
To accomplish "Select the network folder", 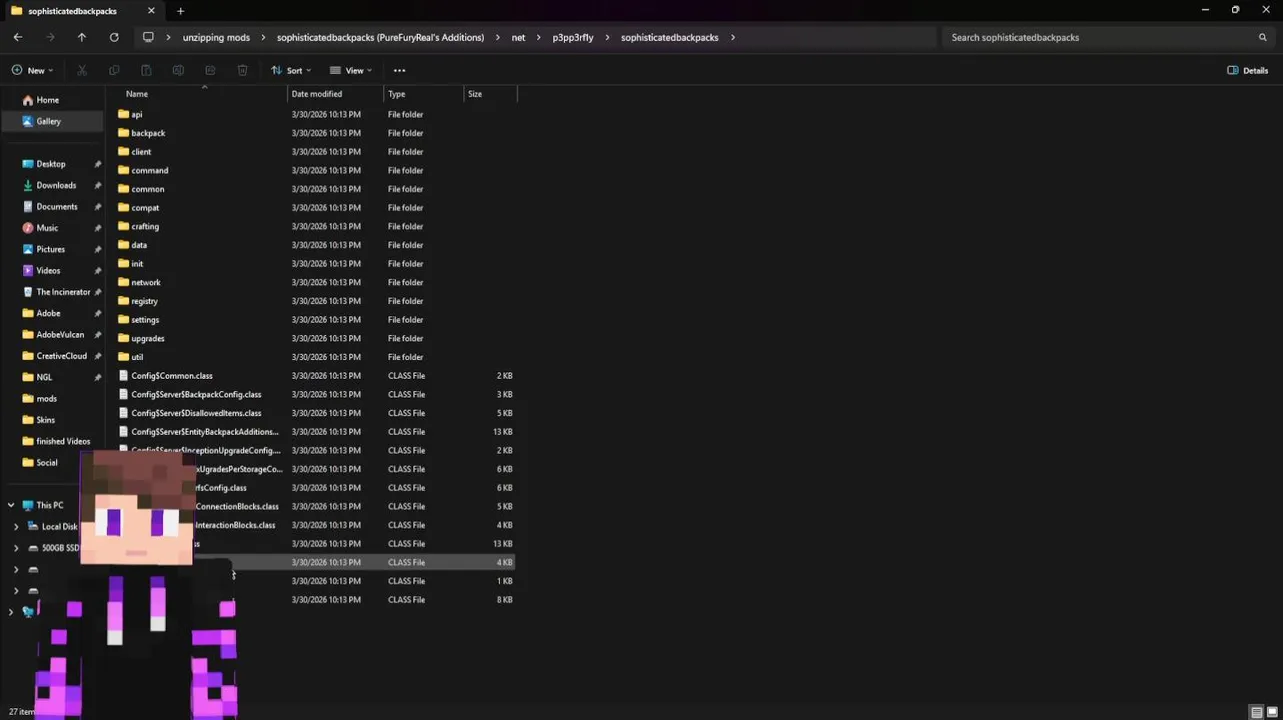I will [x=145, y=283].
